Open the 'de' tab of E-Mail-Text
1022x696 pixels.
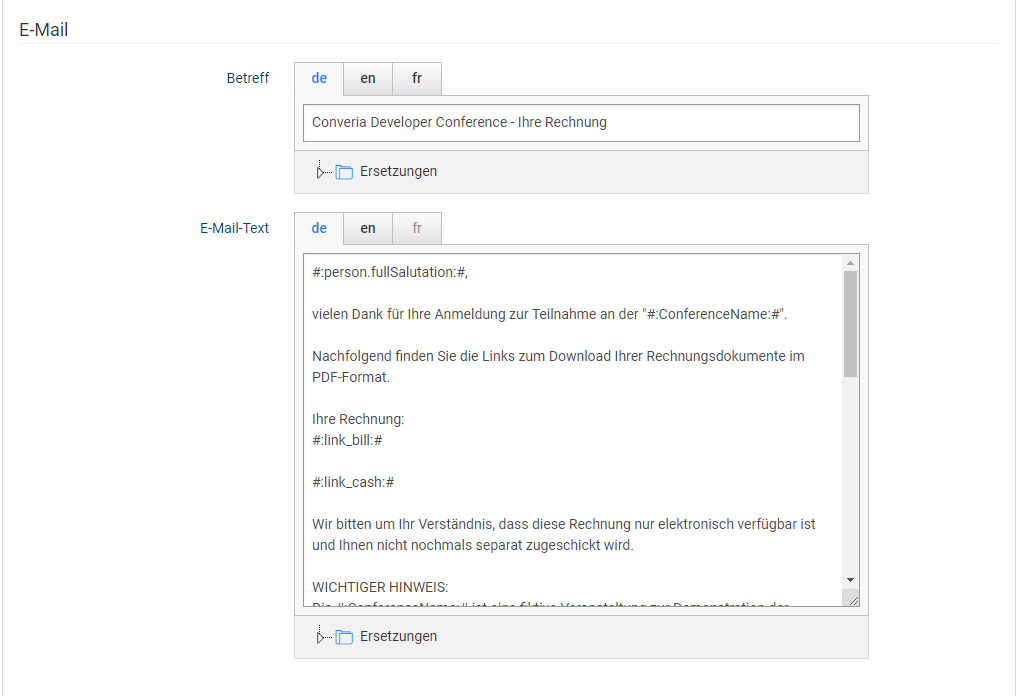pos(319,228)
